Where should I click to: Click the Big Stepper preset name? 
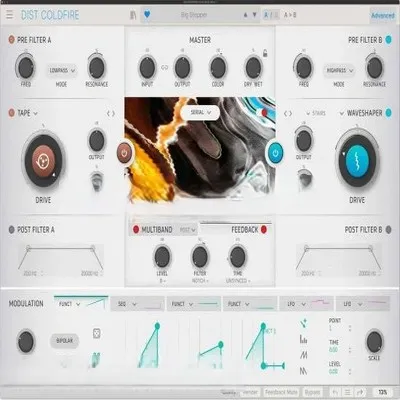click(194, 15)
